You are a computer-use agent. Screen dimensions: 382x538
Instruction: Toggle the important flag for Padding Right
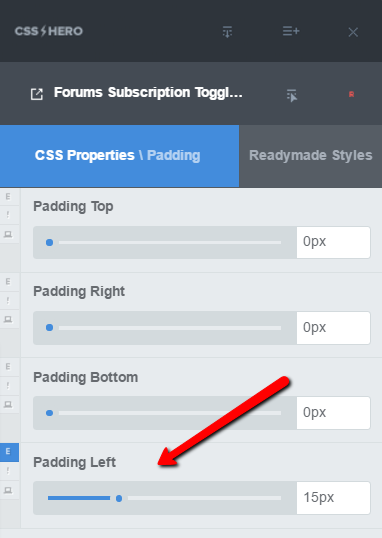click(x=8, y=301)
